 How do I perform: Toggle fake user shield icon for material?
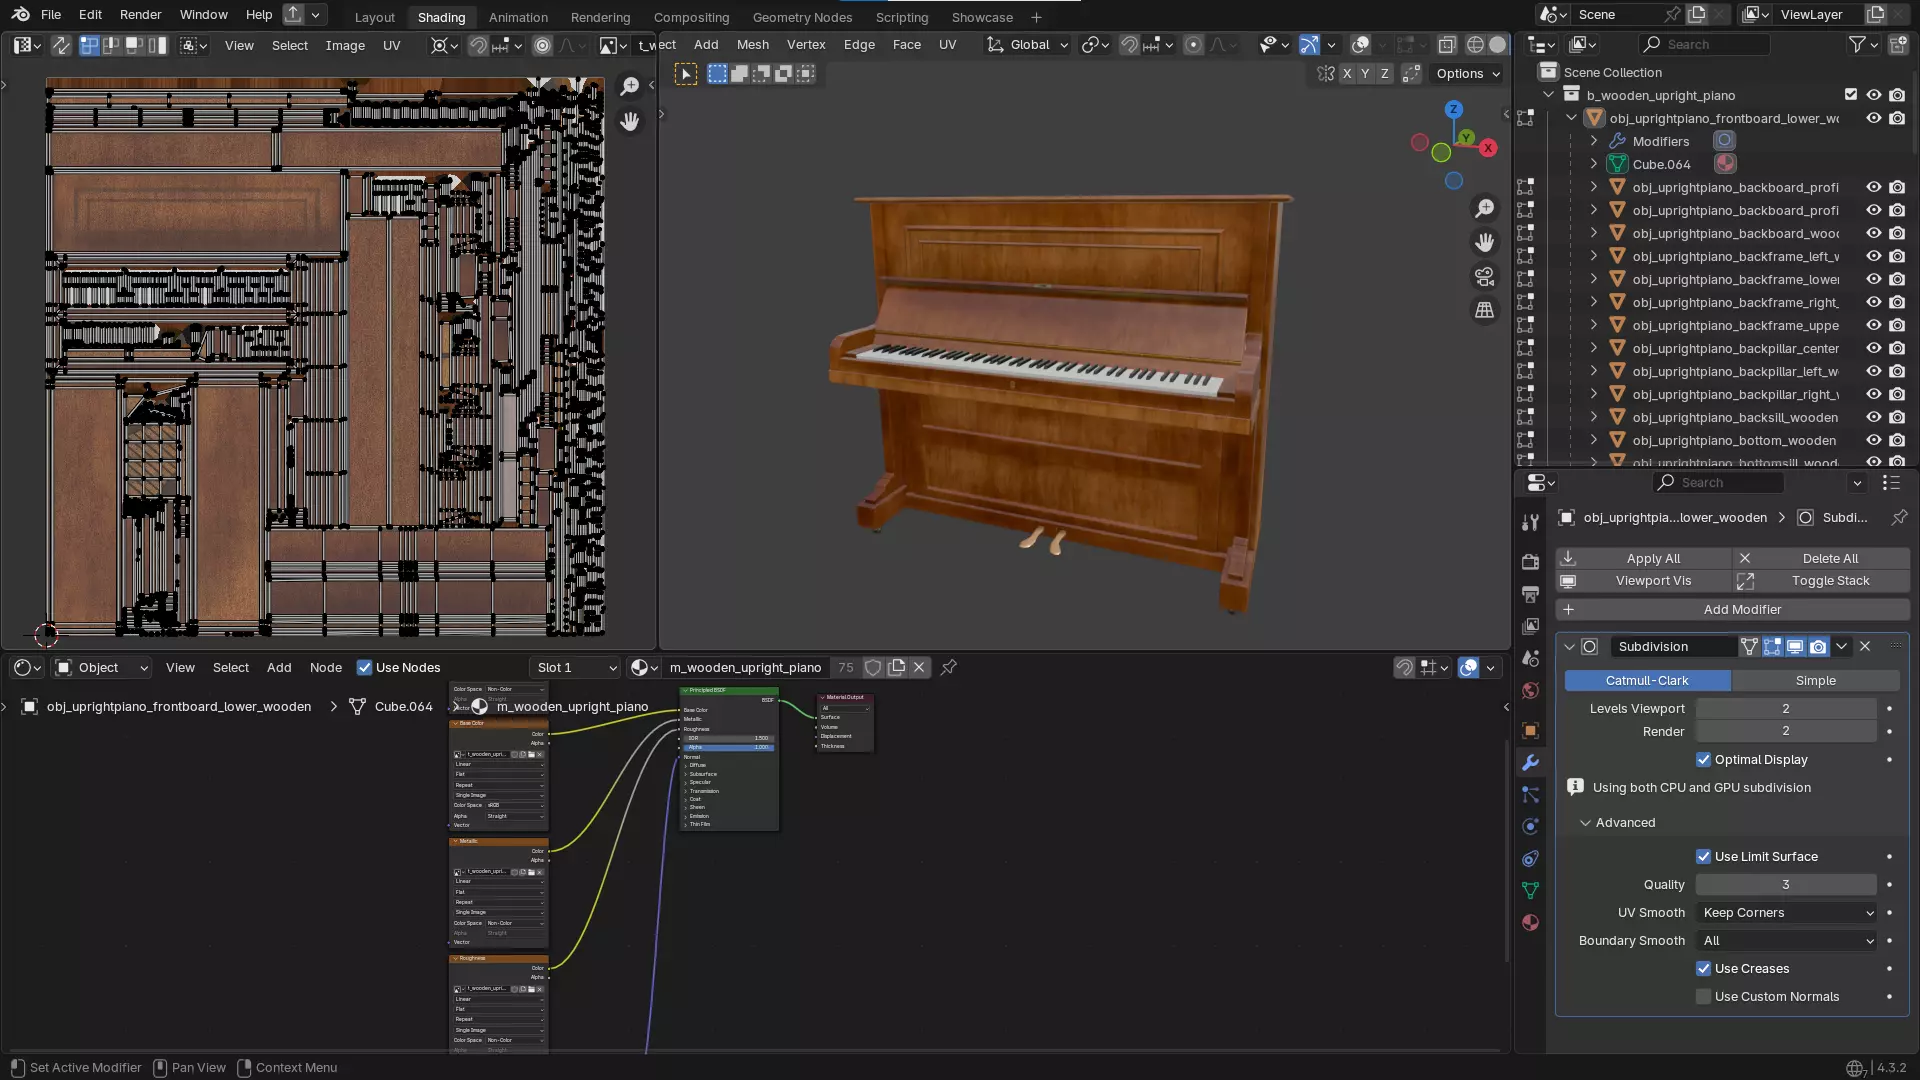(873, 667)
